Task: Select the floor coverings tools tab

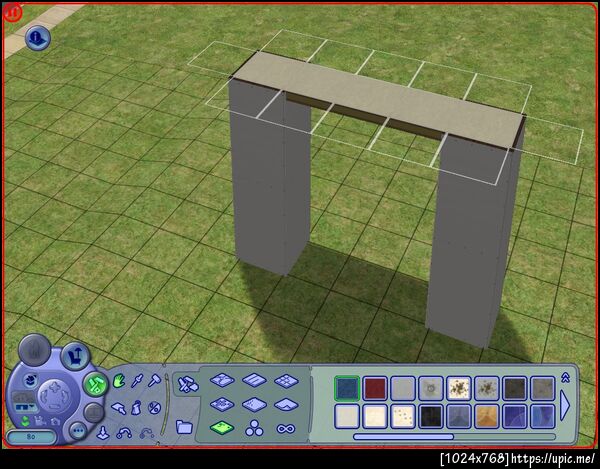Action: [187, 384]
